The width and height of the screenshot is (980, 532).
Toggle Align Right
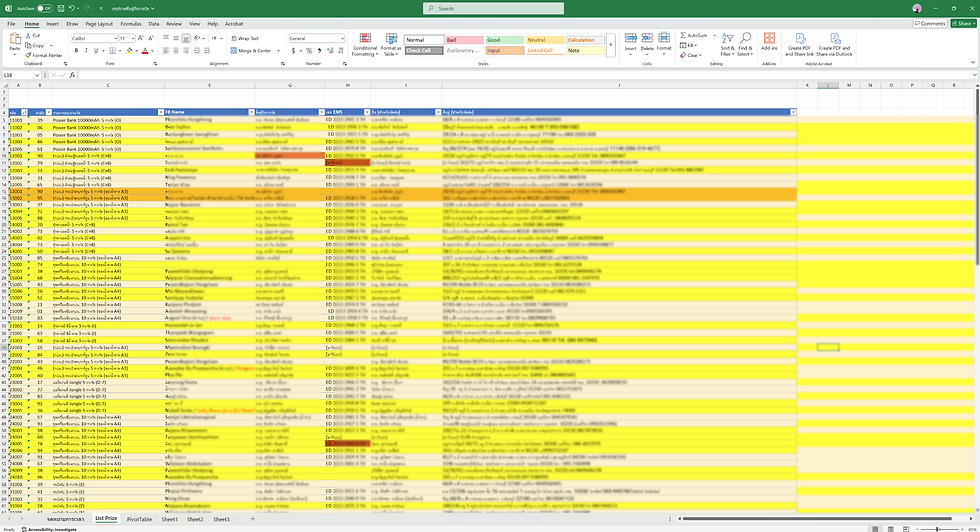186,51
